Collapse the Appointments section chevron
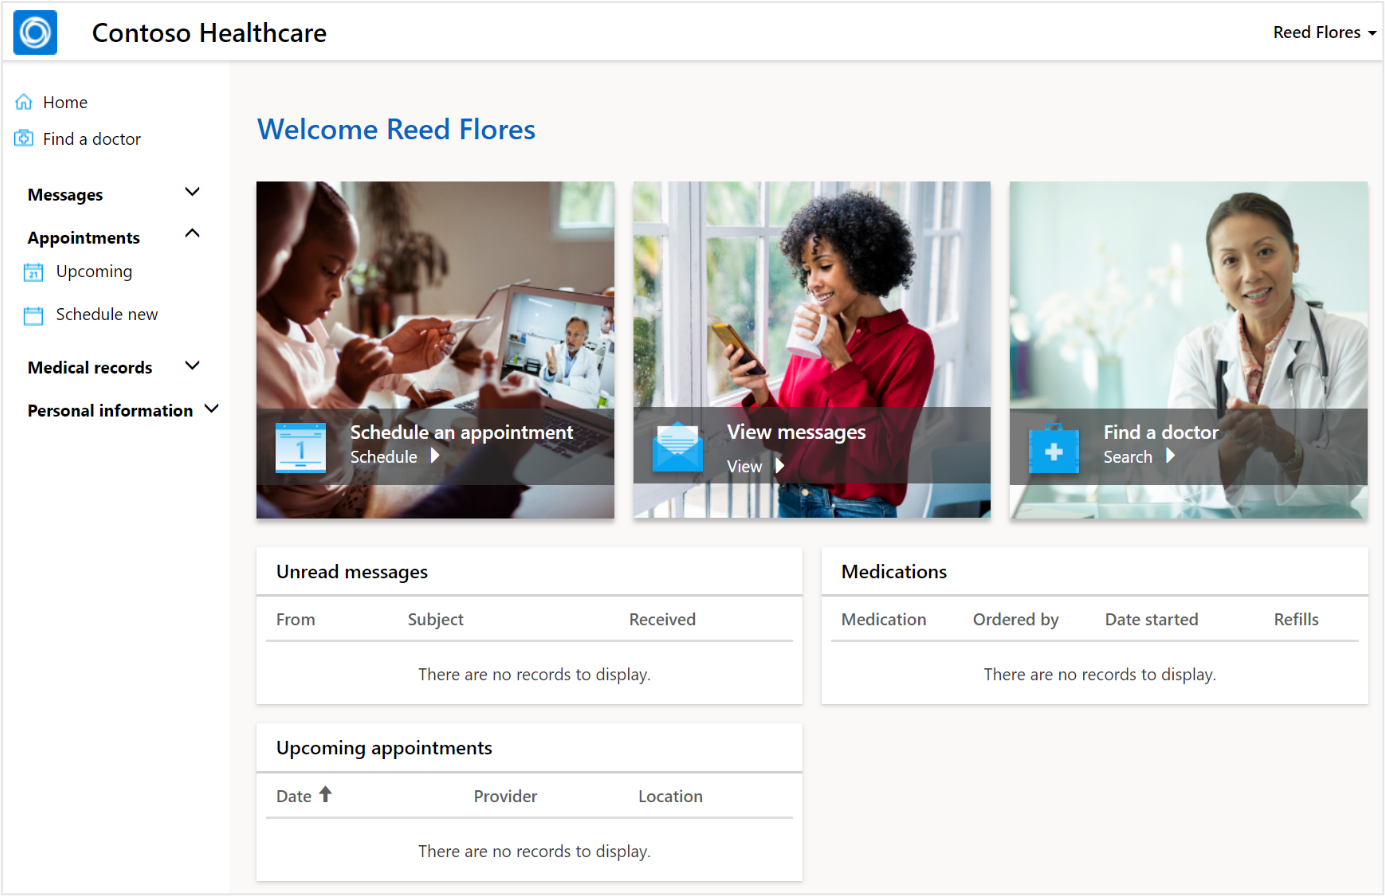The image size is (1385, 896). [x=193, y=234]
